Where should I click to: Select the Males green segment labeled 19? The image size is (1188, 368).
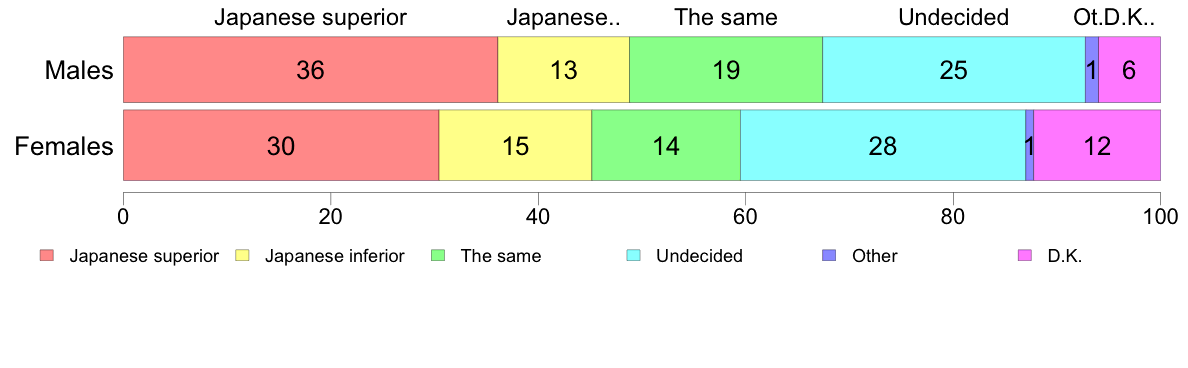coord(726,70)
